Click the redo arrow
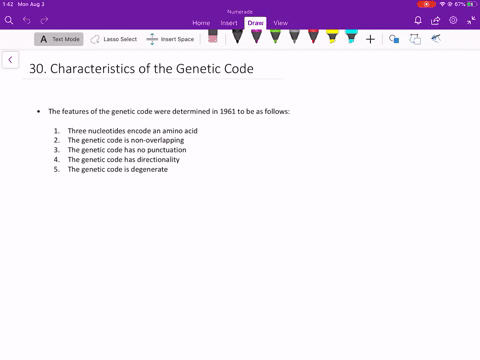Image resolution: width=480 pixels, height=360 pixels. (x=44, y=20)
